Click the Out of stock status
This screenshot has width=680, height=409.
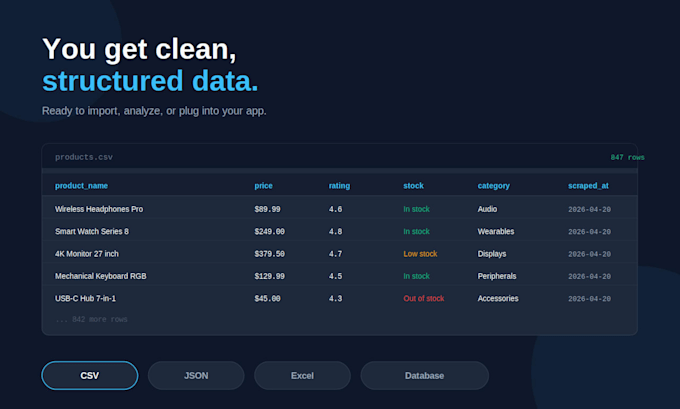[x=424, y=298]
